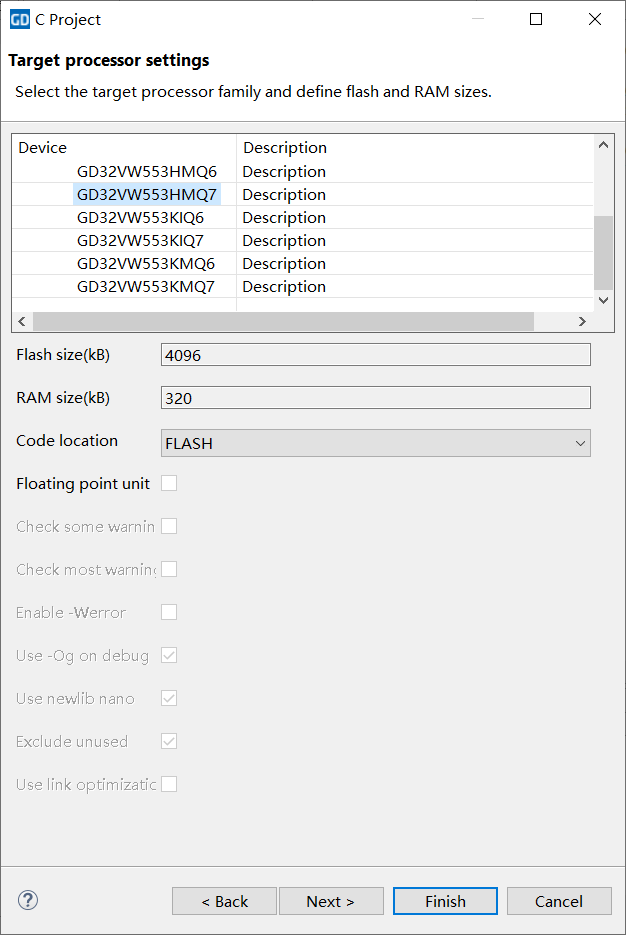Click the Device column header
The width and height of the screenshot is (626, 935).
43,148
